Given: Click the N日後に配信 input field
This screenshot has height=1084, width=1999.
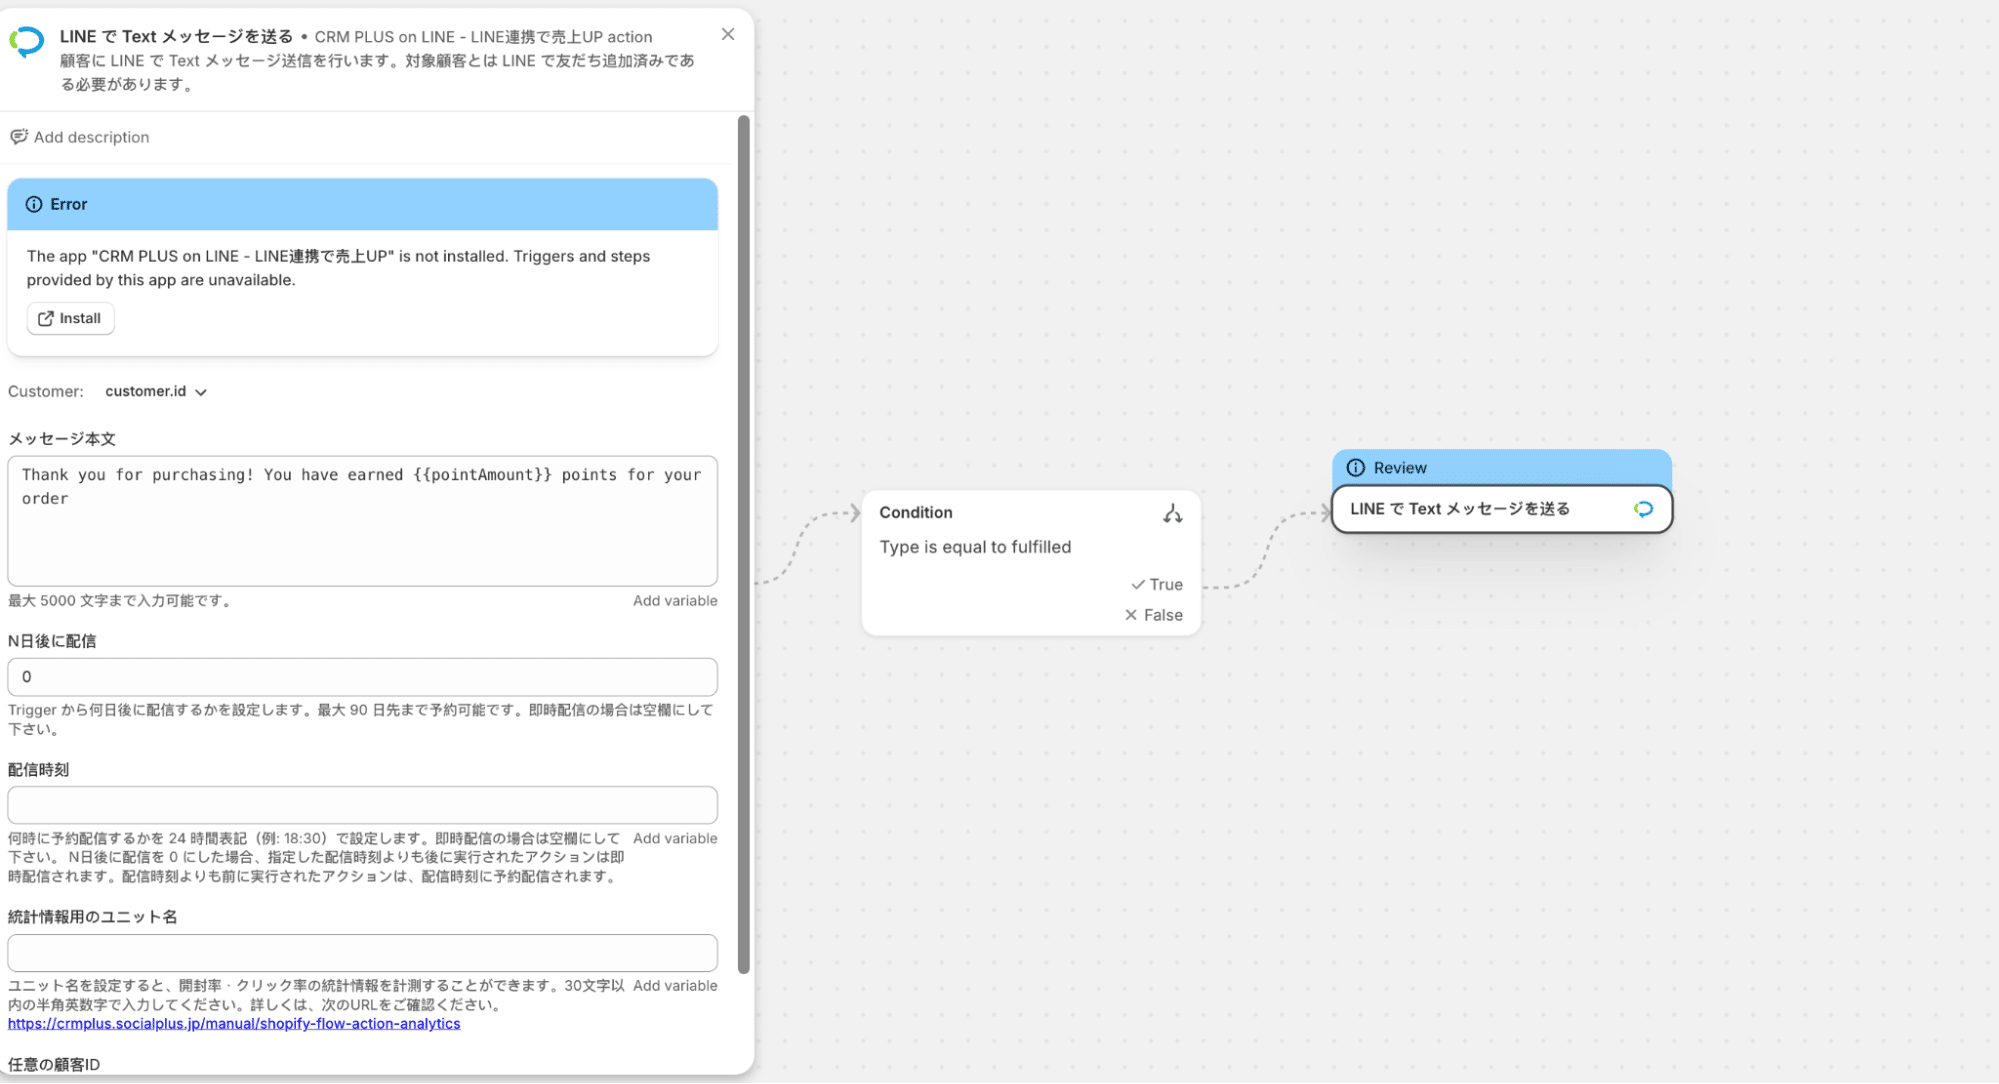Looking at the screenshot, I should (362, 677).
